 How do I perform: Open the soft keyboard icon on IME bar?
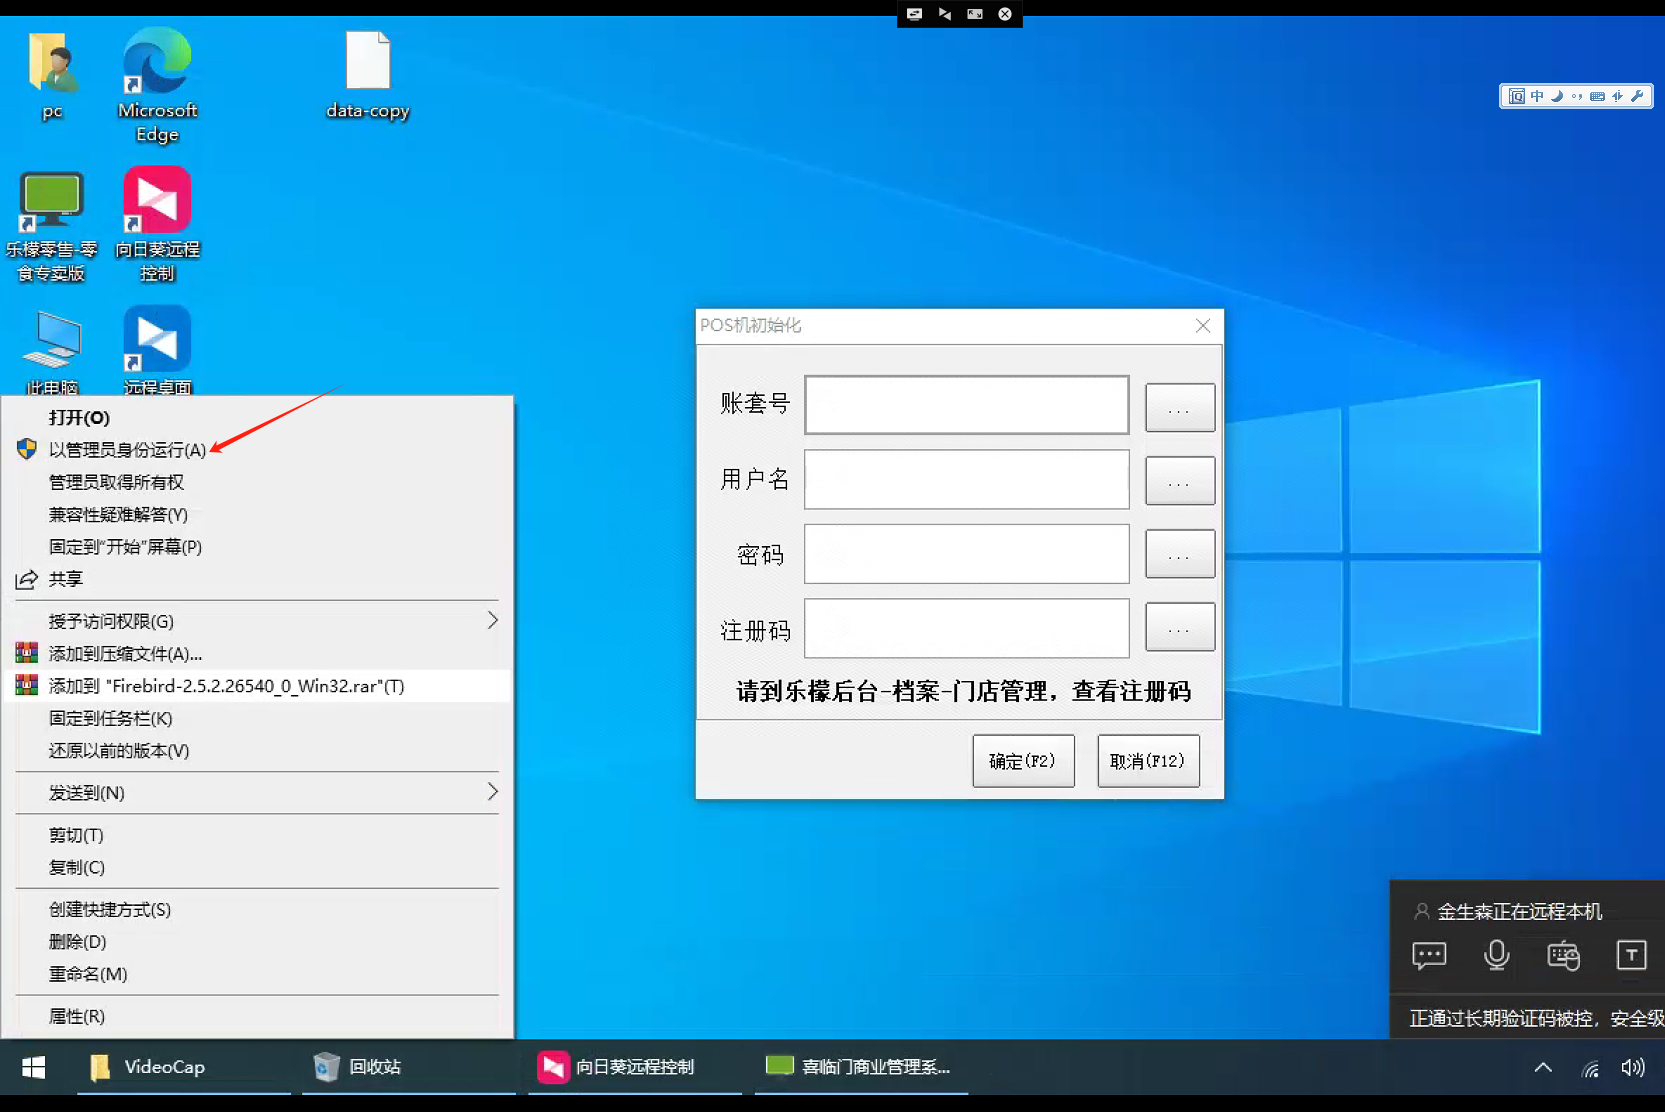click(1597, 96)
